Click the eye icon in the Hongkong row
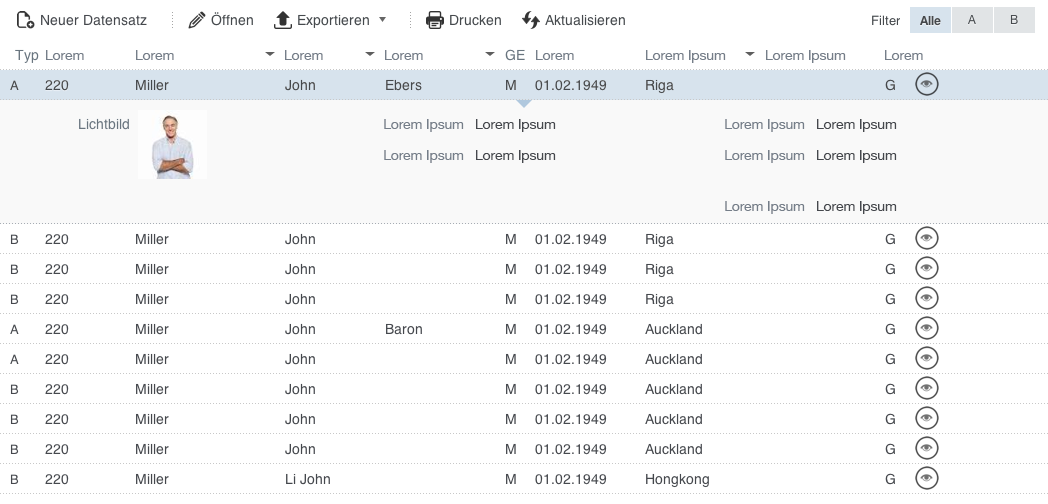This screenshot has width=1048, height=504. 927,479
